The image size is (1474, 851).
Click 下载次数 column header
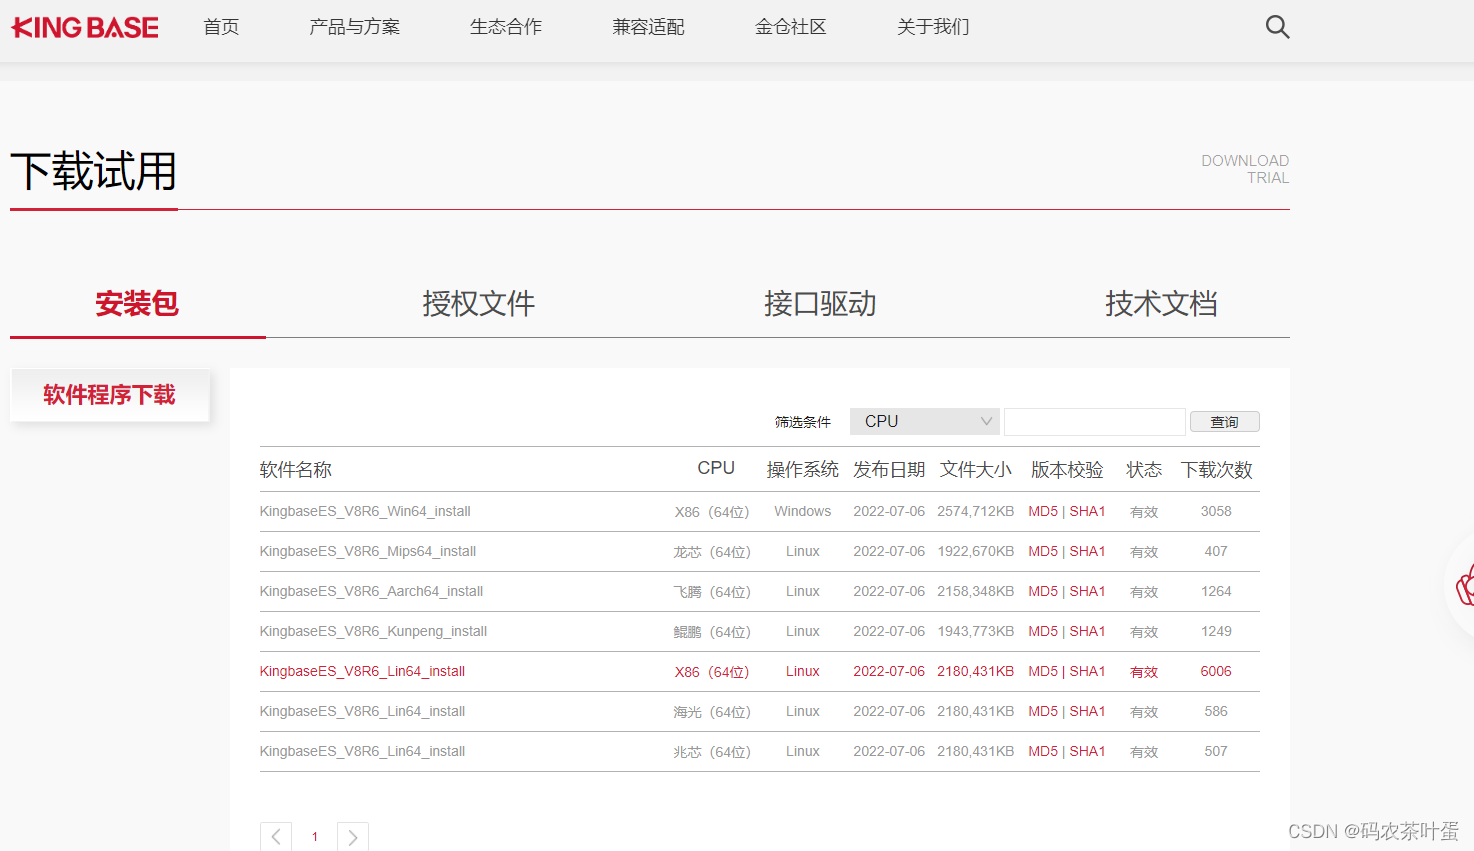(1217, 469)
